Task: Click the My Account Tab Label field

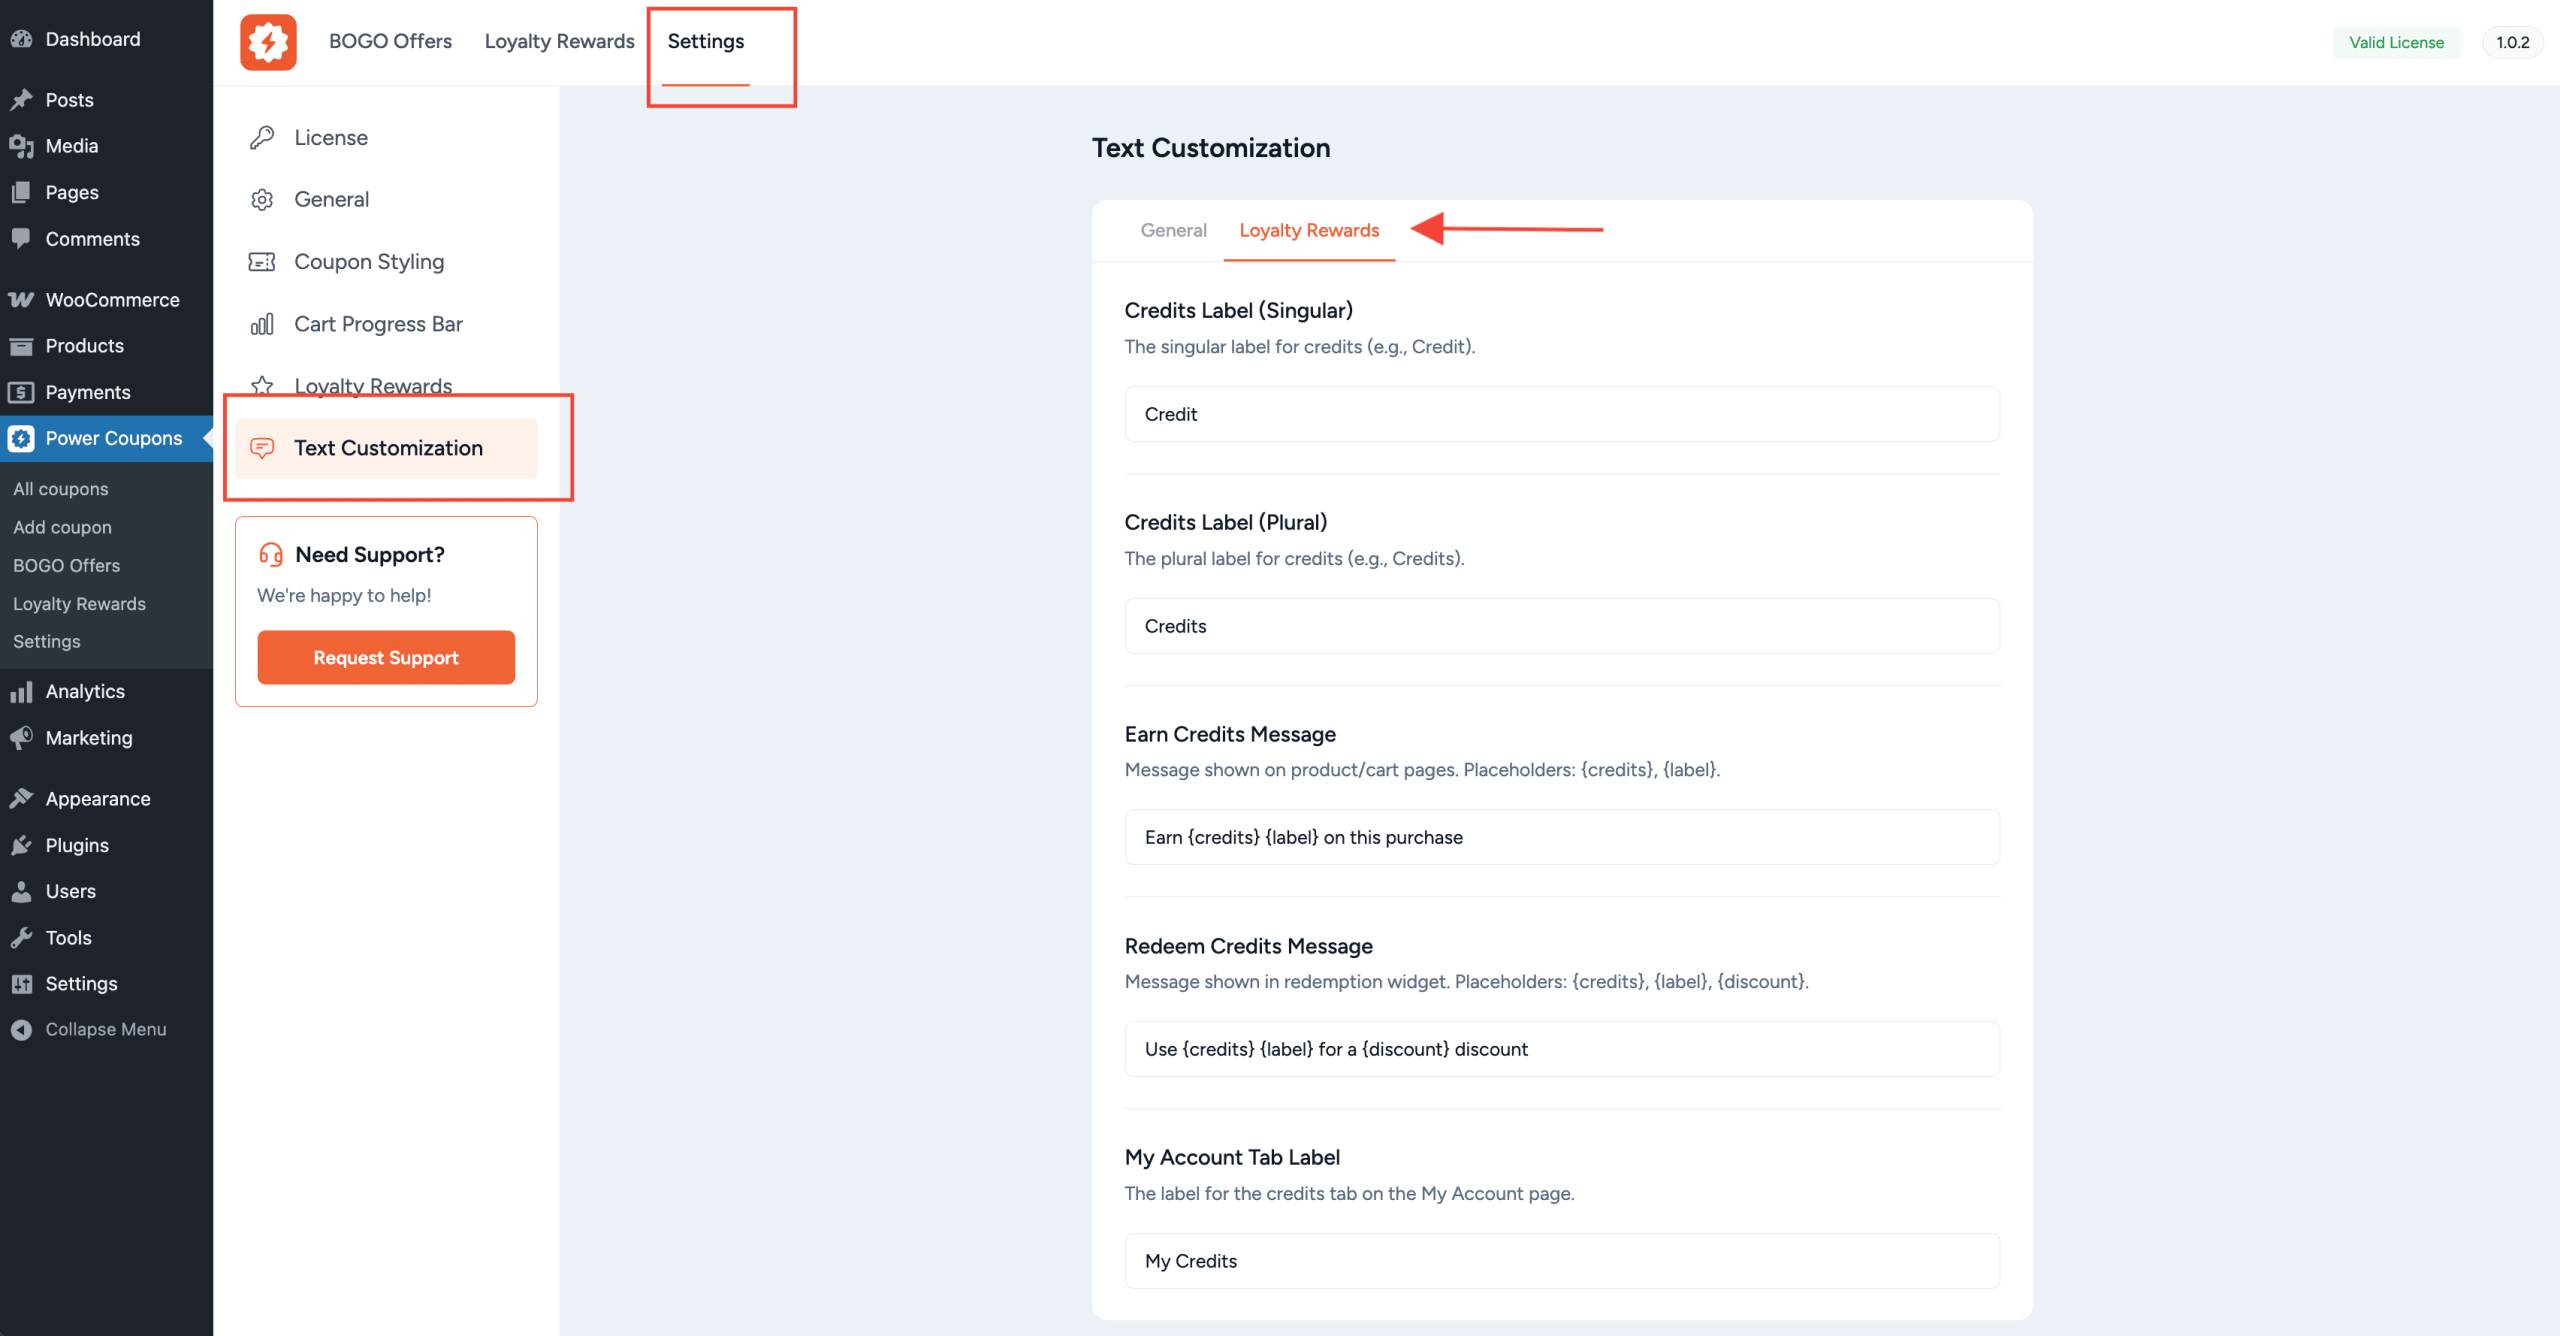Action: (x=1561, y=1260)
